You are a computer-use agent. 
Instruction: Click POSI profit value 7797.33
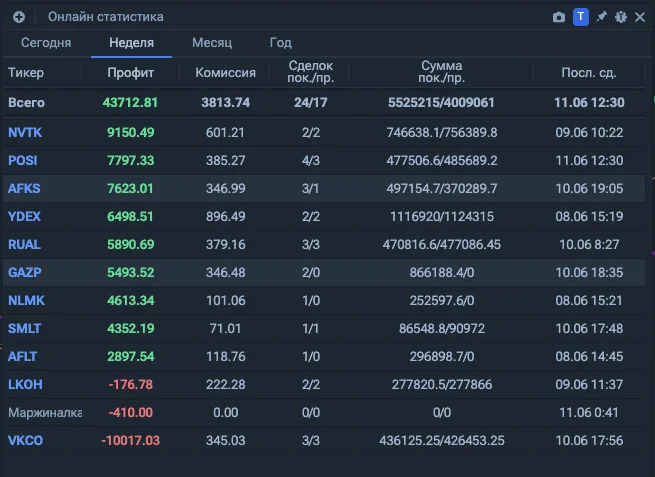pyautogui.click(x=130, y=161)
